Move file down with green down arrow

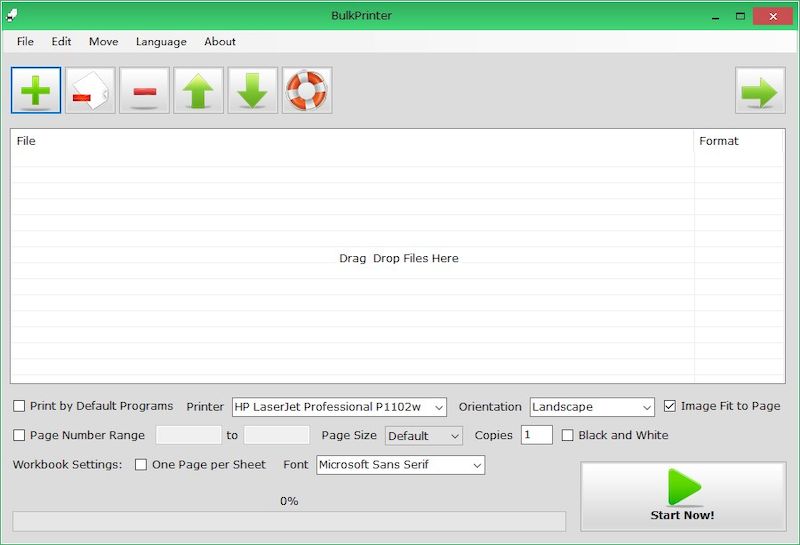pyautogui.click(x=253, y=90)
